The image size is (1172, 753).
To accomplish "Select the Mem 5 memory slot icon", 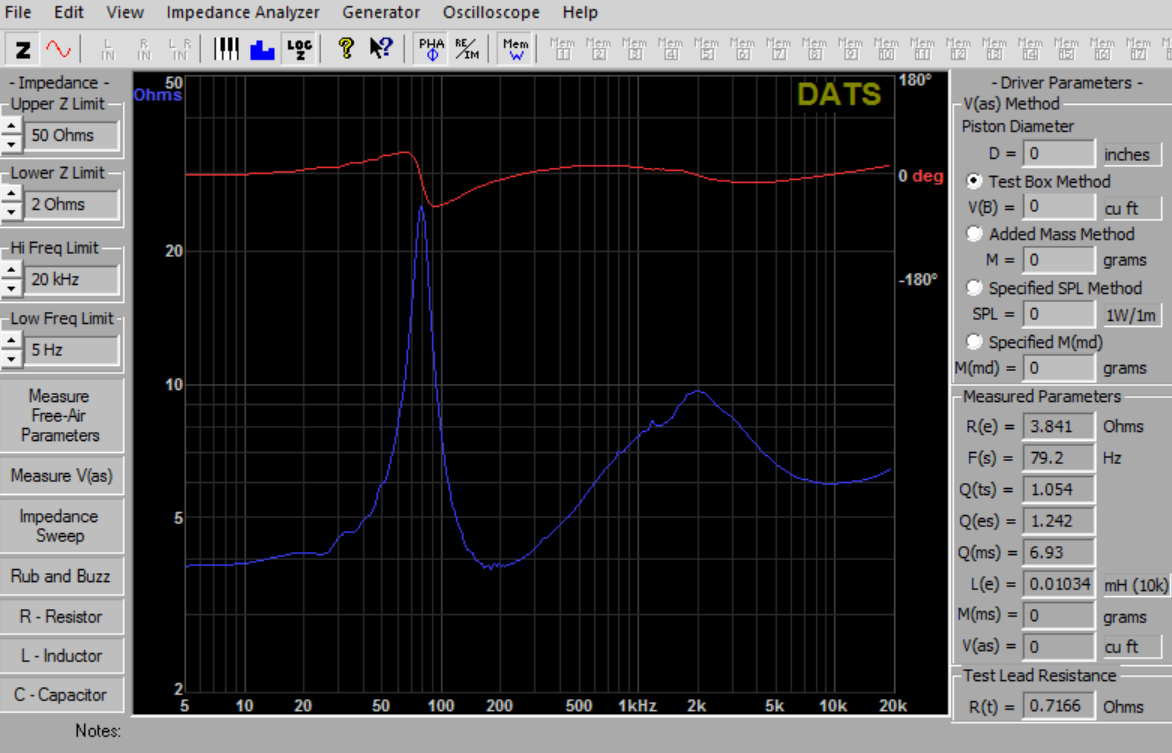I will pyautogui.click(x=706, y=49).
